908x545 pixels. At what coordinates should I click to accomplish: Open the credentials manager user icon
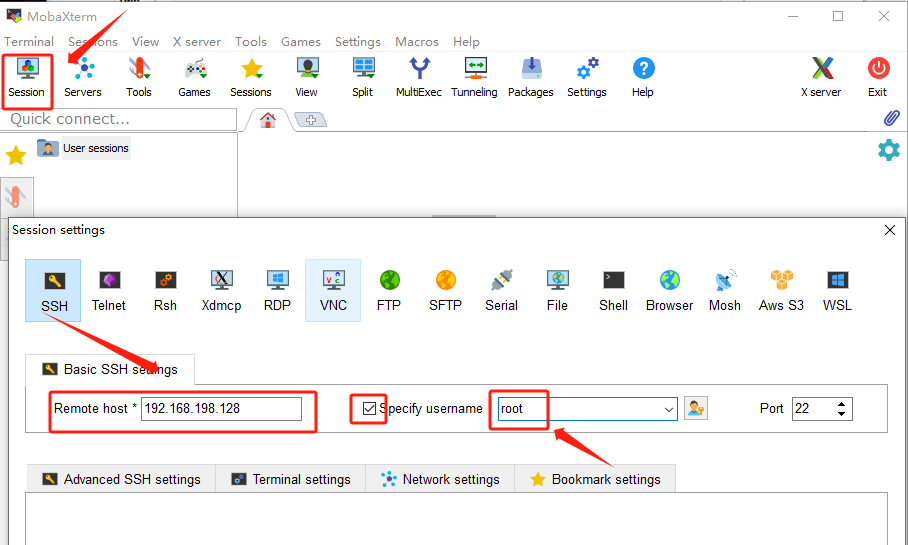click(695, 408)
